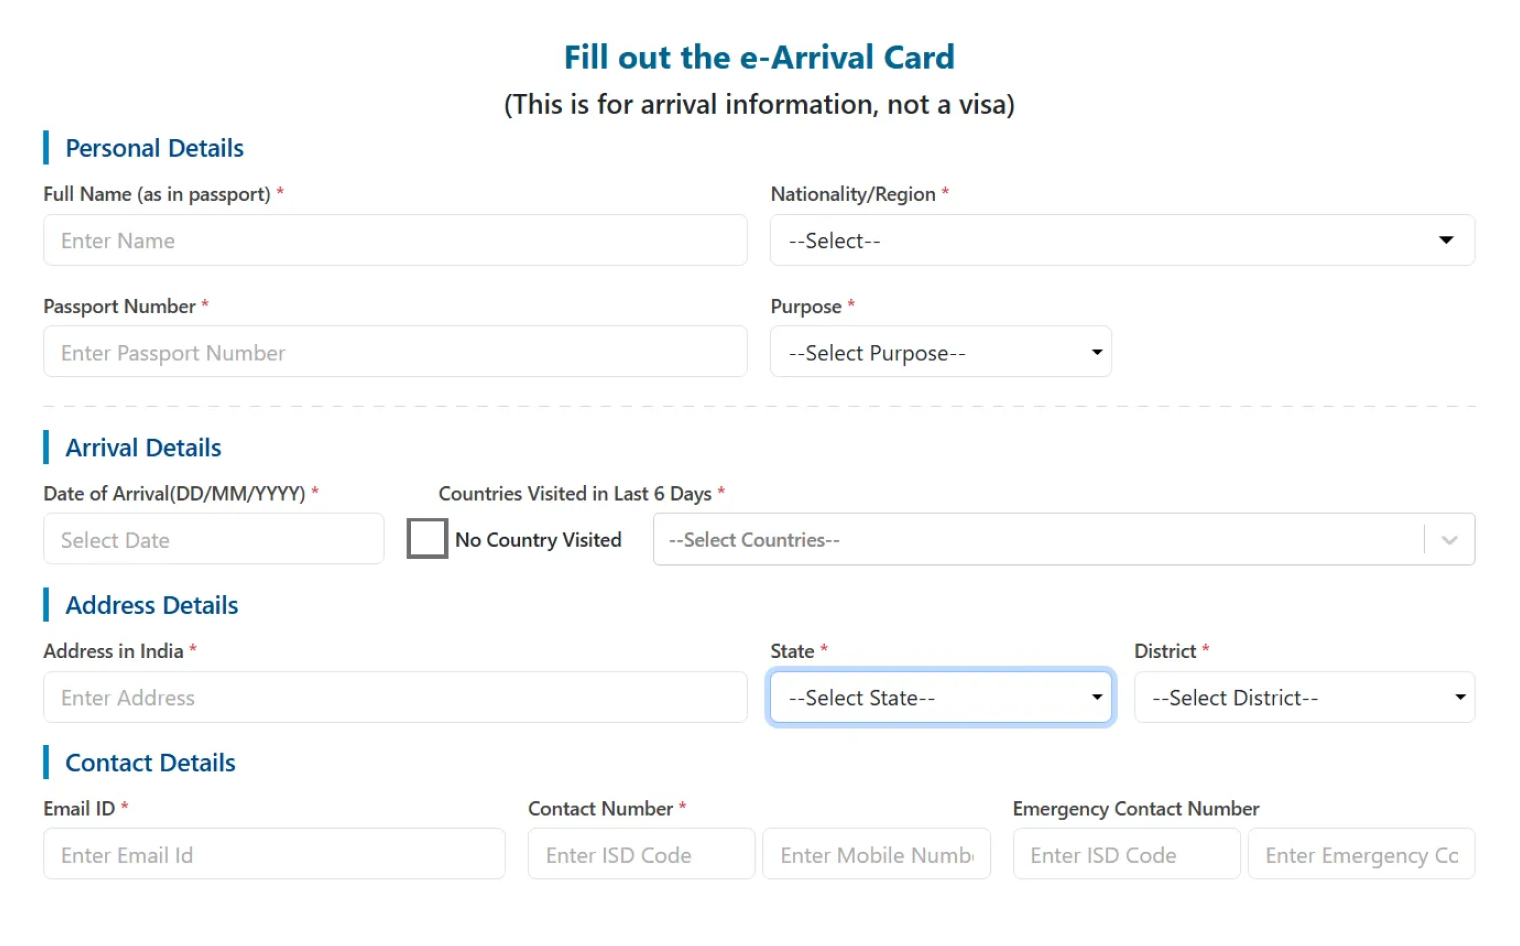The width and height of the screenshot is (1520, 946).
Task: Click the Emergency Contact ISD Code field
Action: (1125, 855)
